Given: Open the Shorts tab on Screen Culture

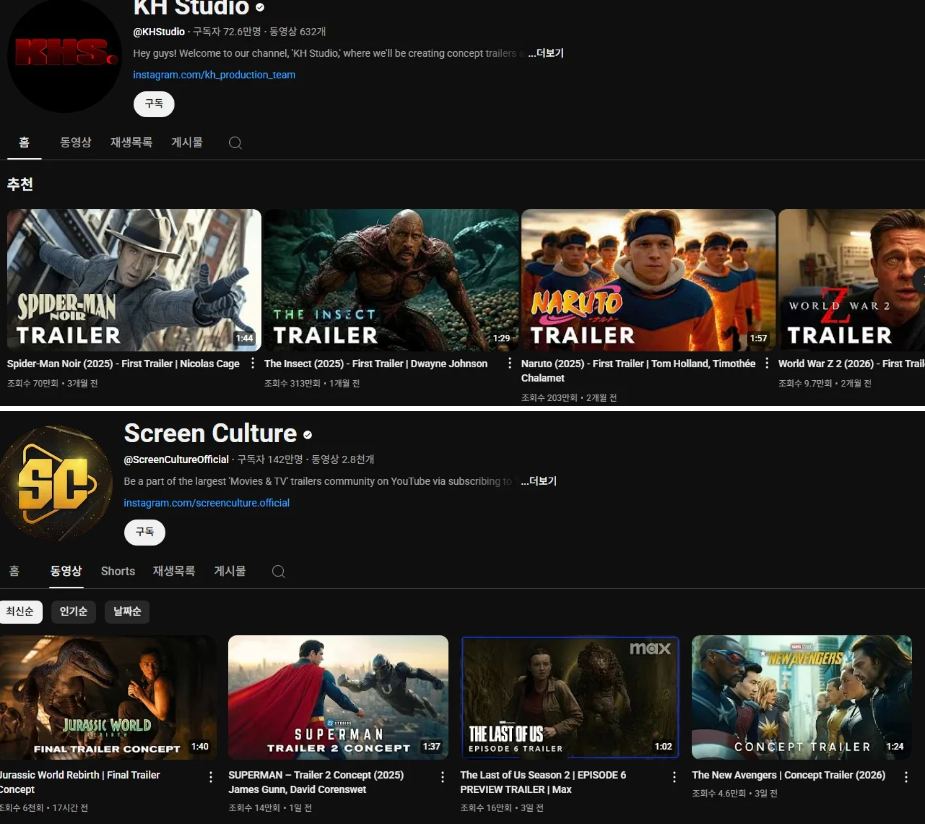Looking at the screenshot, I should tap(118, 571).
